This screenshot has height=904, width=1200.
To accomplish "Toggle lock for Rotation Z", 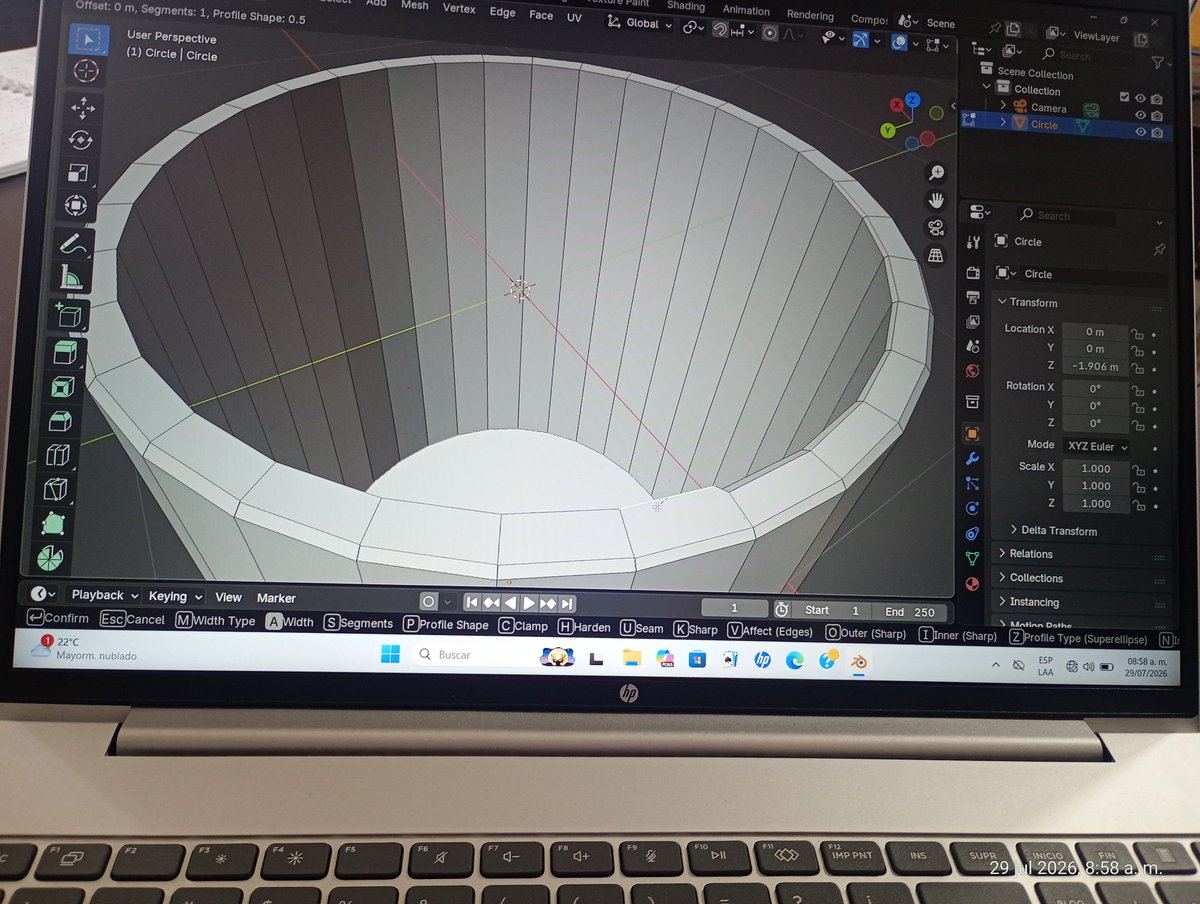I will tap(1137, 424).
